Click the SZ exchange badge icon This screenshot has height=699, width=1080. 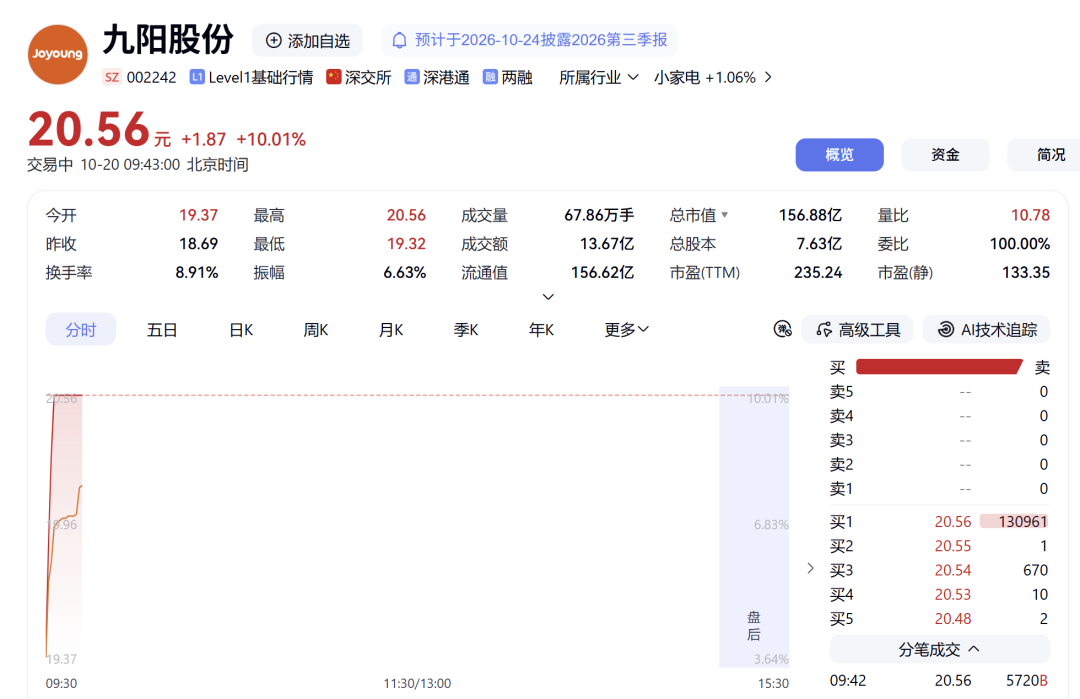point(112,77)
